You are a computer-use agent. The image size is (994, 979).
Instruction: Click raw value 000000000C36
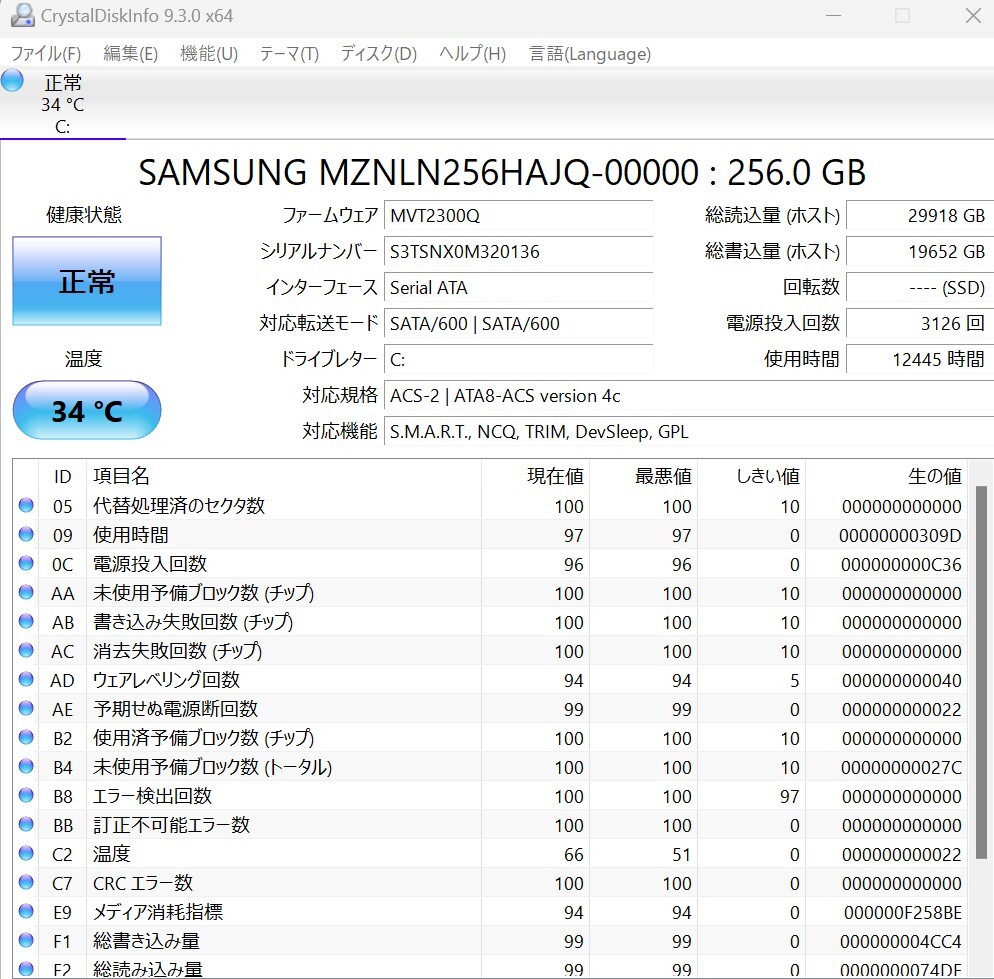point(901,564)
